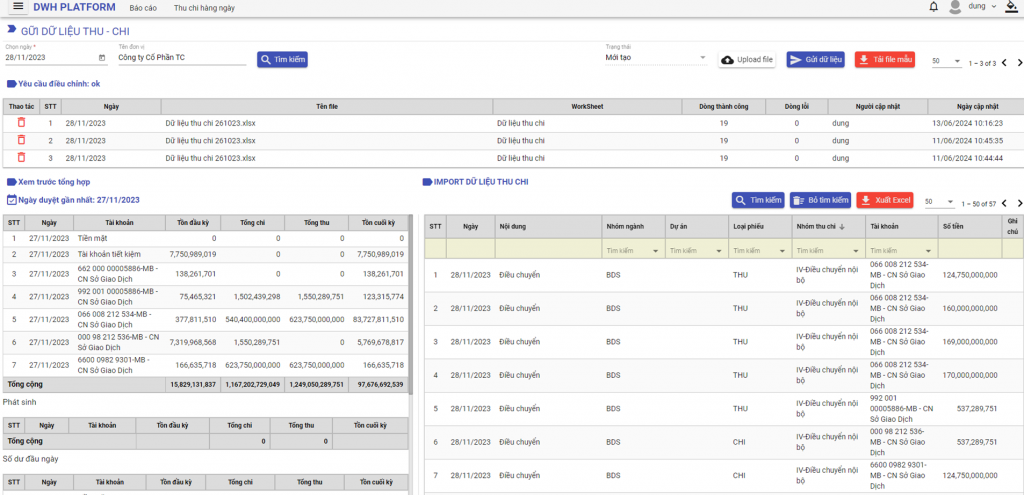Click the Tải file mẫu button
This screenshot has height=495, width=1024.
click(885, 59)
